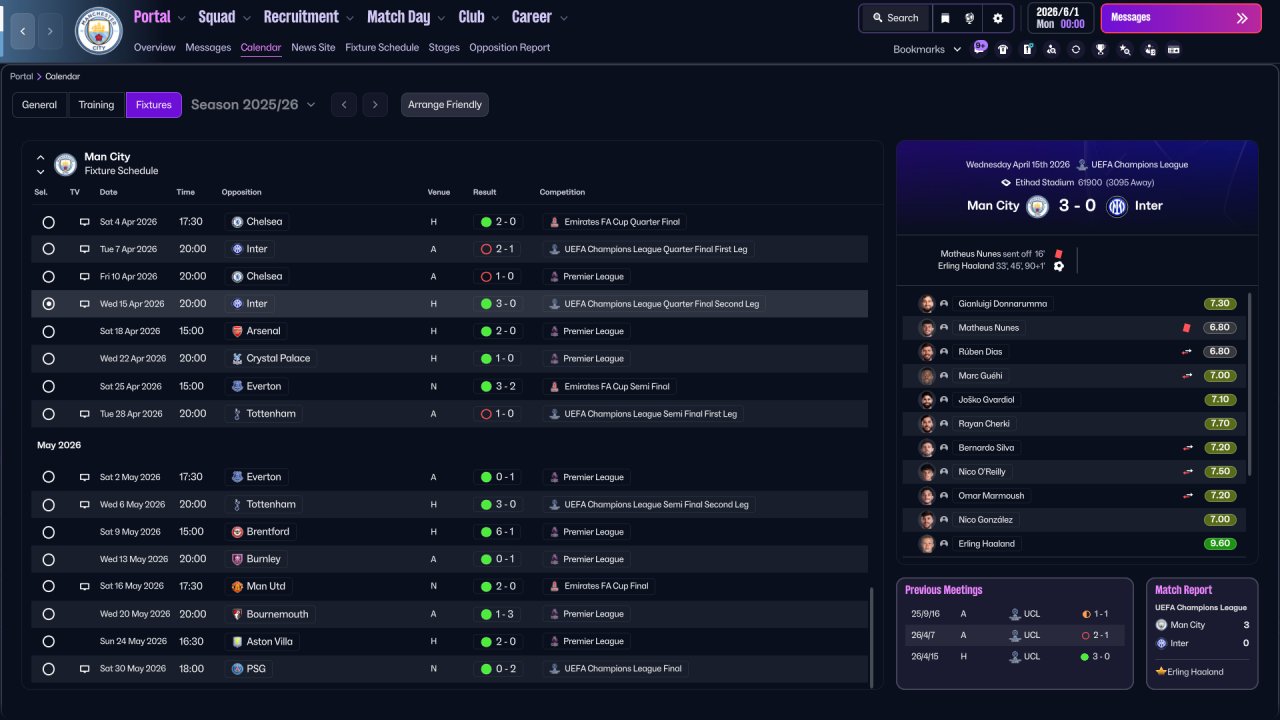1280x720 pixels.
Task: Click the shirt icon in bookmarks bar
Action: pyautogui.click(x=1003, y=49)
